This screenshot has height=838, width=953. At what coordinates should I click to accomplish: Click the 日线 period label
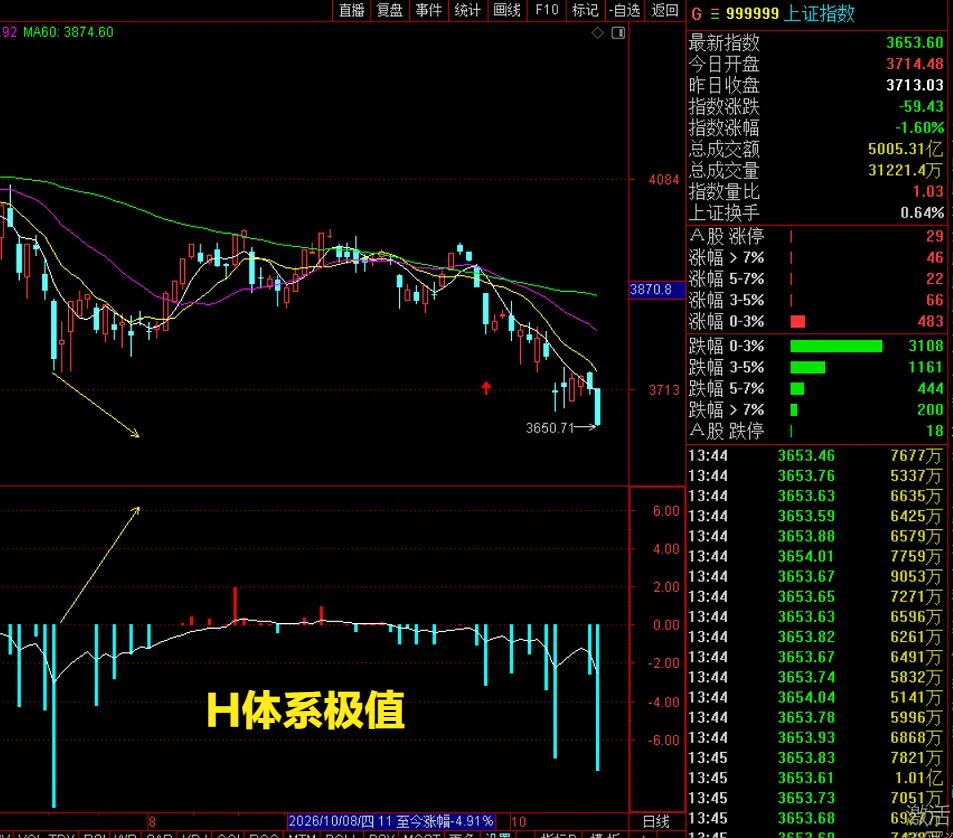tap(656, 822)
